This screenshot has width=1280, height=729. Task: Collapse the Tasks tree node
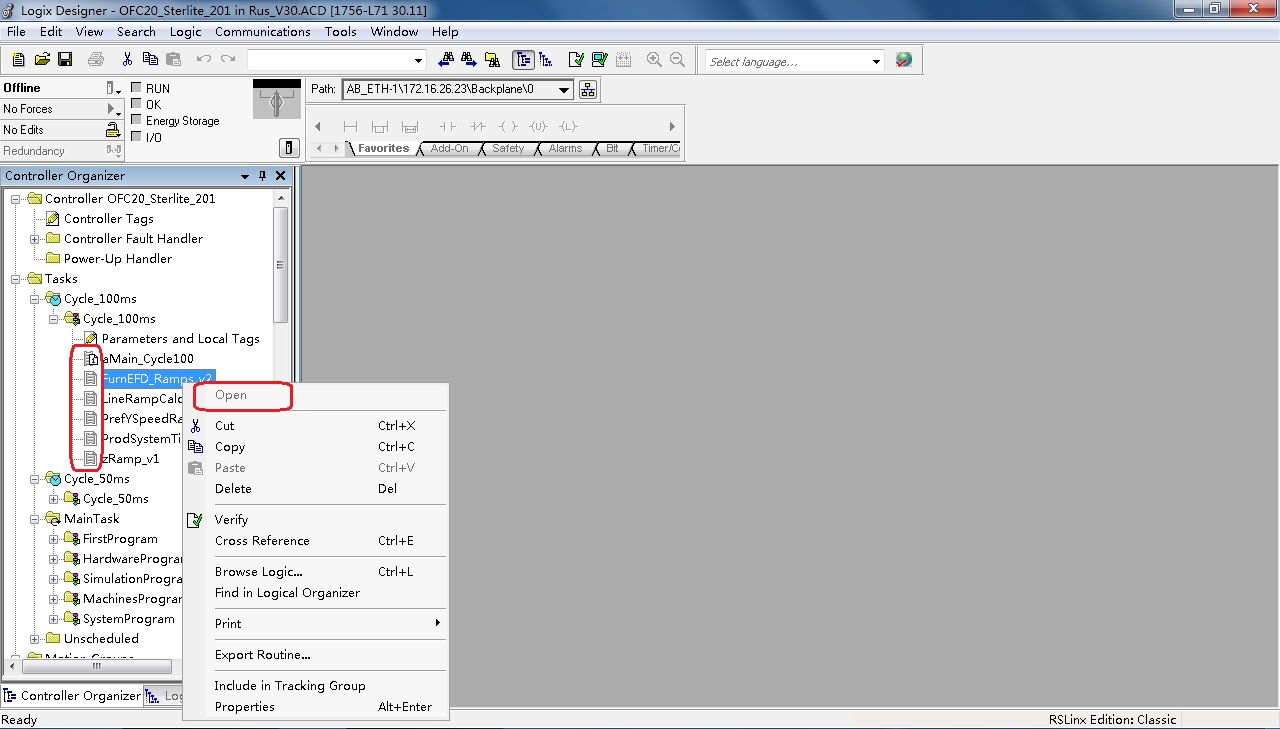[16, 279]
